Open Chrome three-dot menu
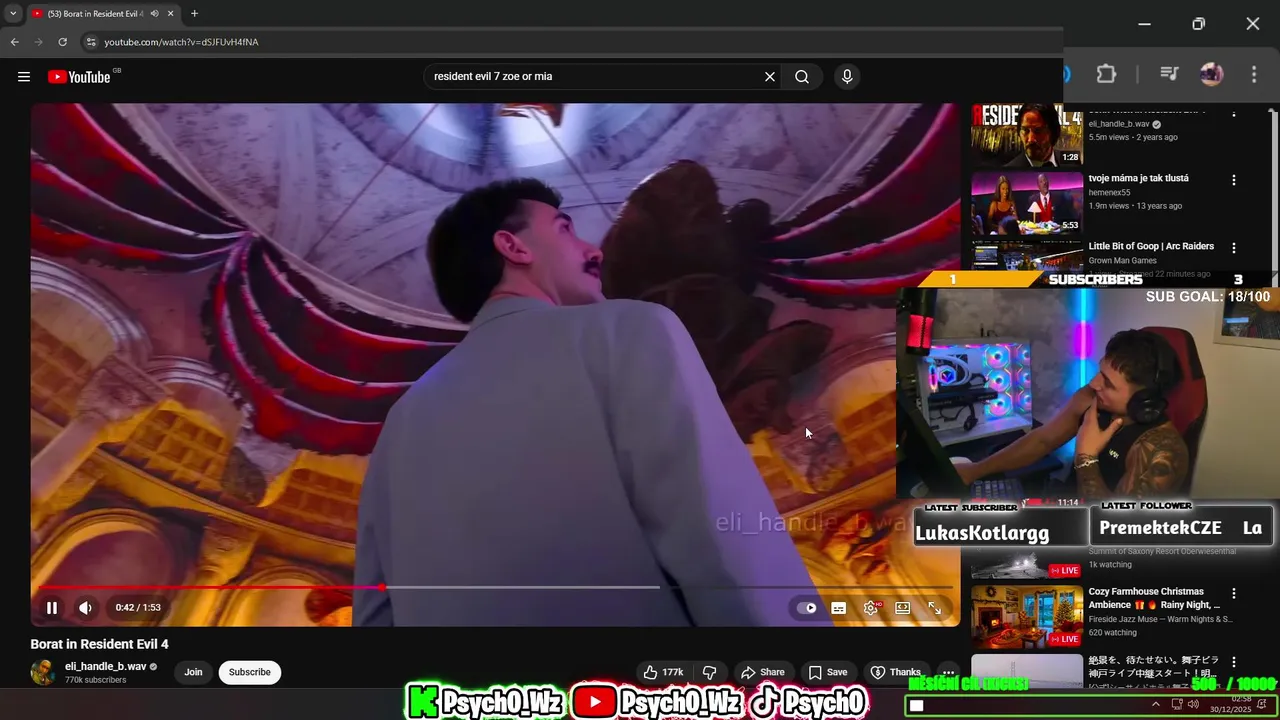Screen dimensions: 1280x720 click(x=1254, y=74)
